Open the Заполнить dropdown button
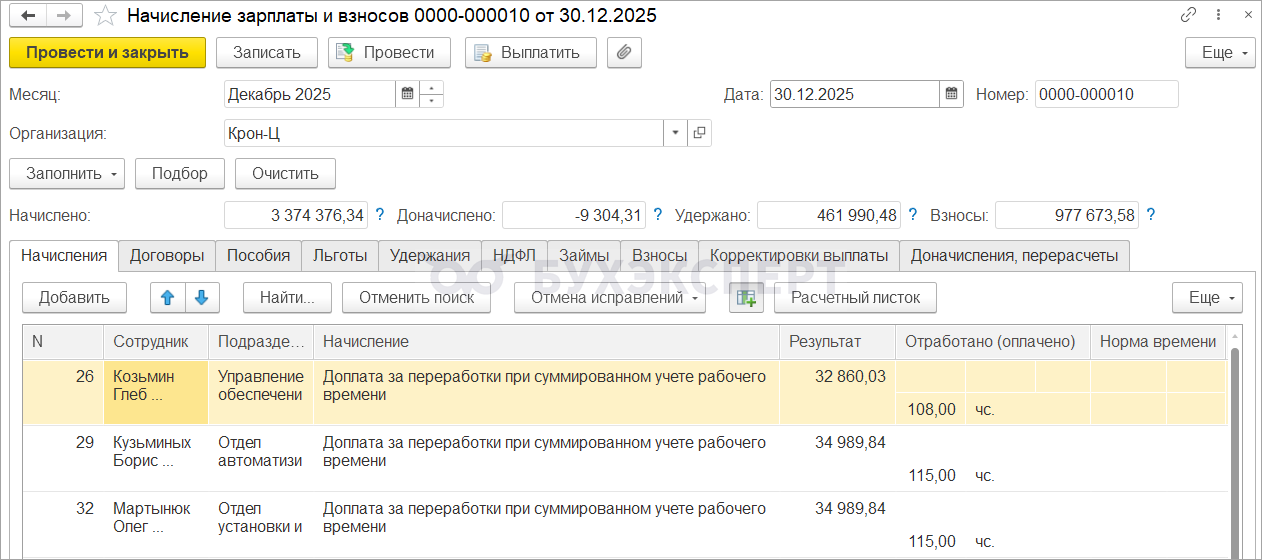Screen dimensions: 1262x560 66,173
